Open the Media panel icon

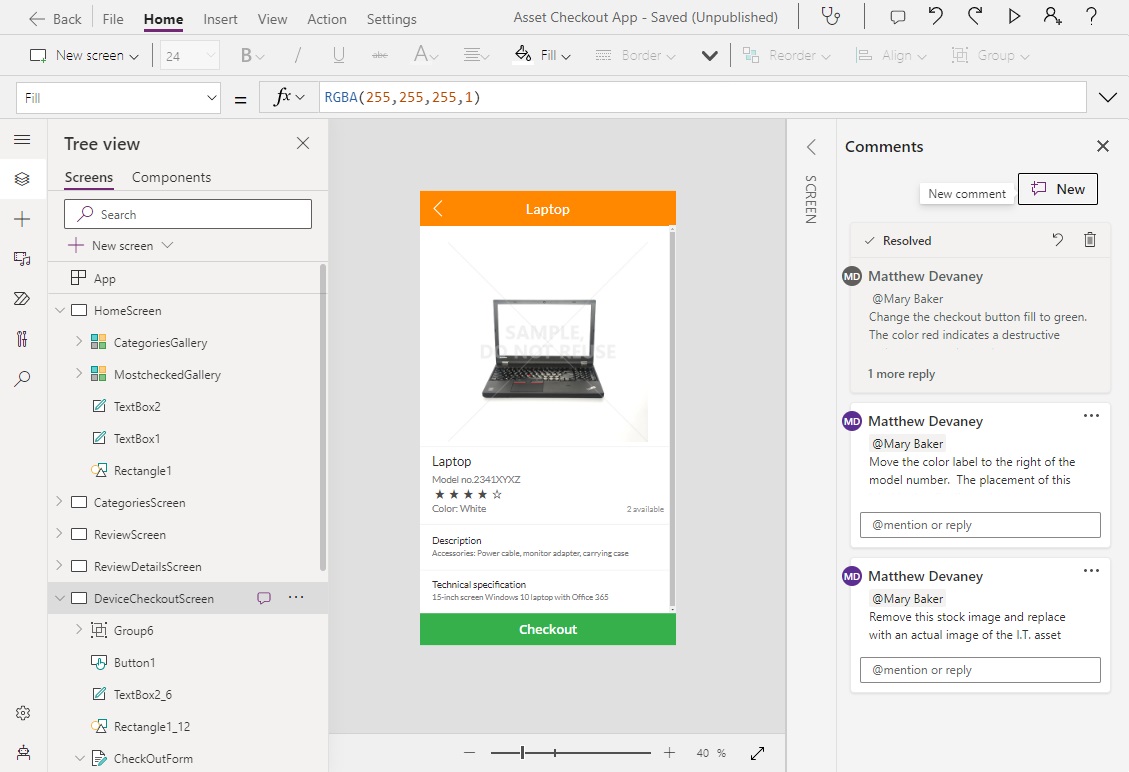[22, 258]
